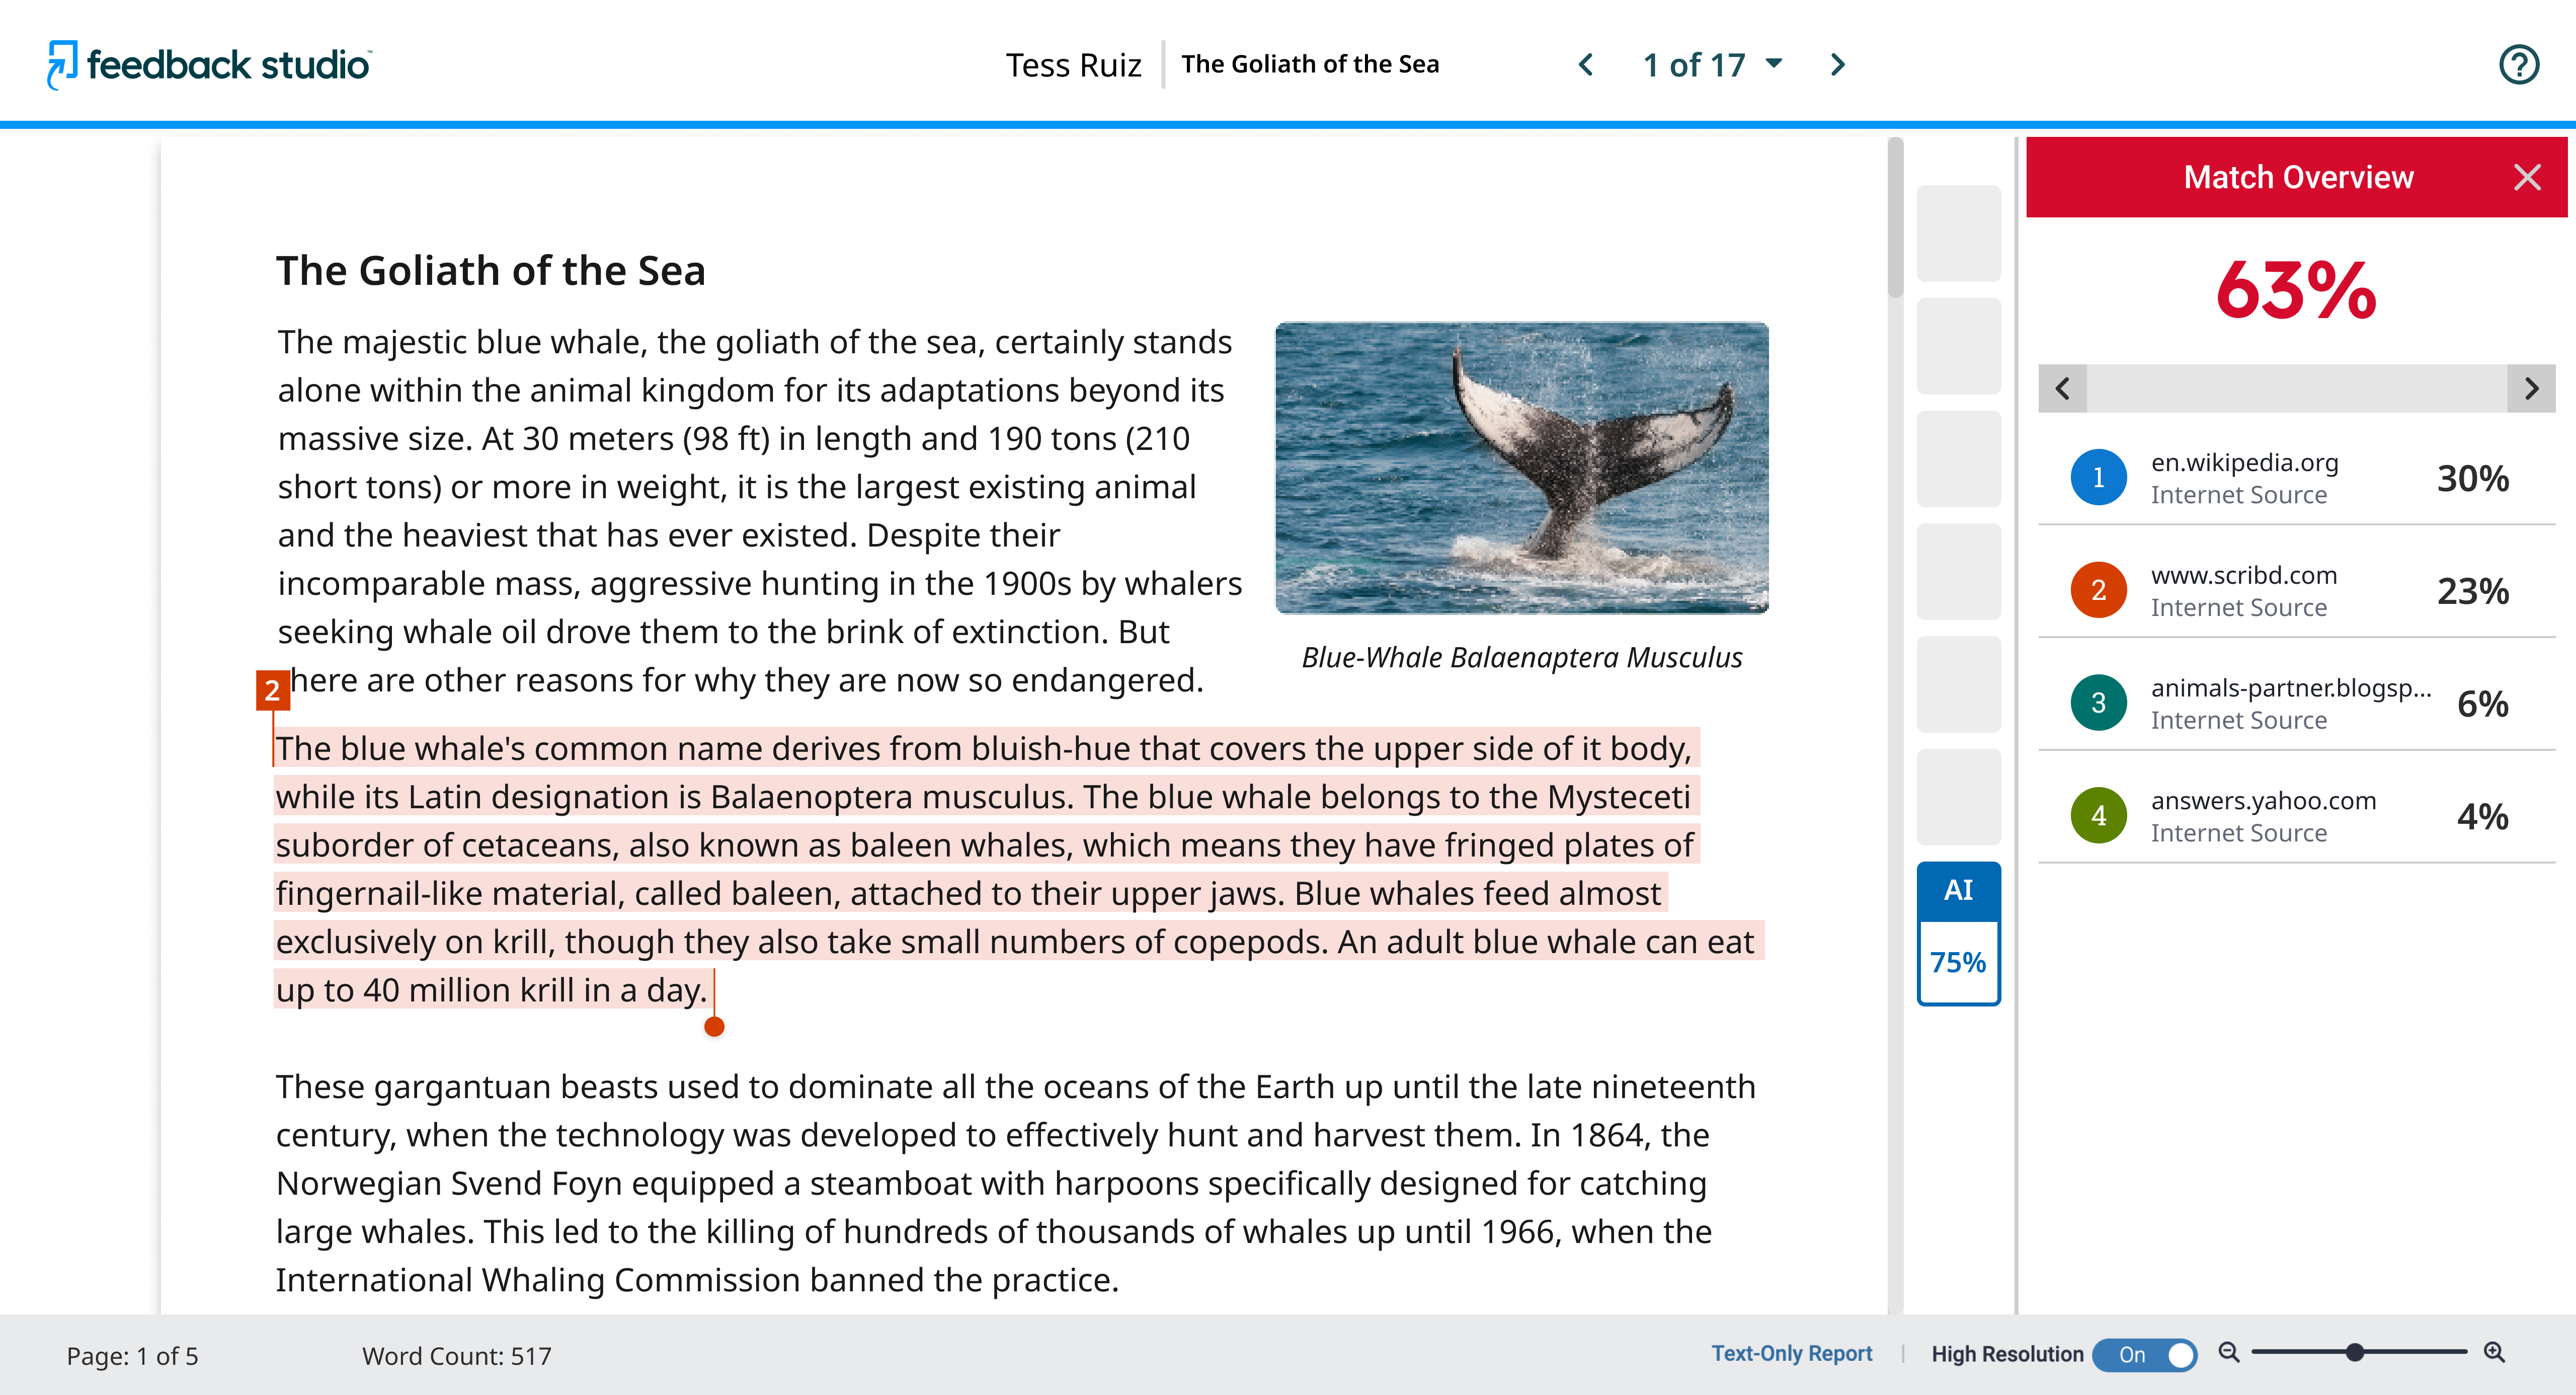Go to the previous paper arrow

pyautogui.click(x=1586, y=65)
